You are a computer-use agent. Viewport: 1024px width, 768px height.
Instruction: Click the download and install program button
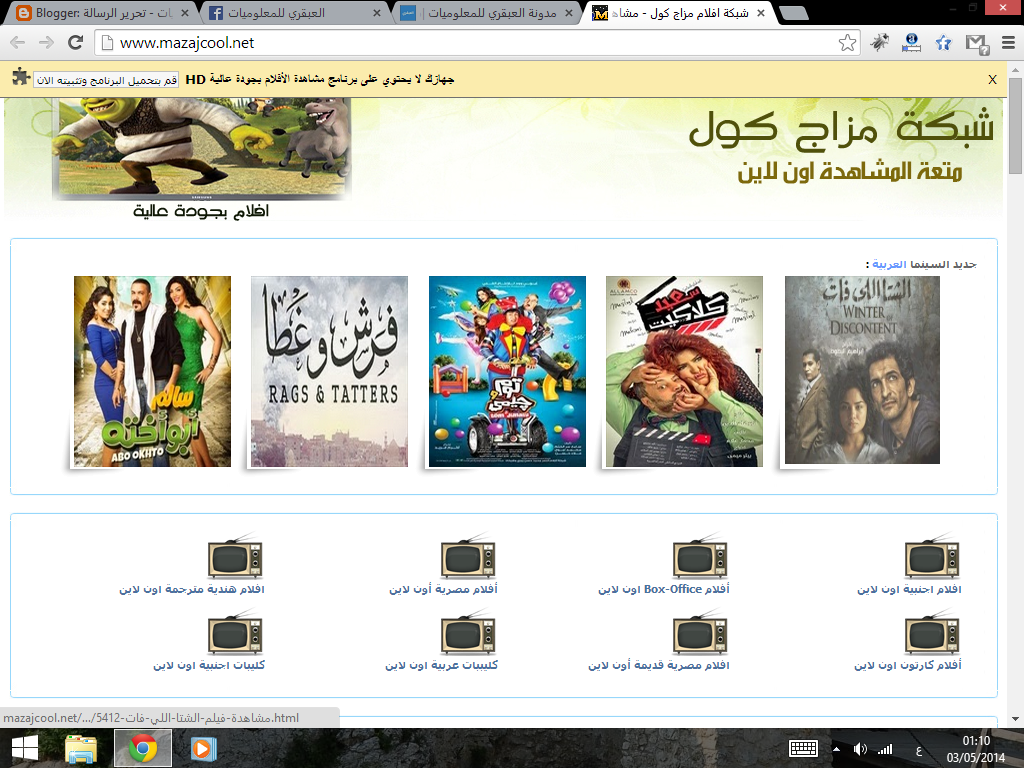(106, 80)
